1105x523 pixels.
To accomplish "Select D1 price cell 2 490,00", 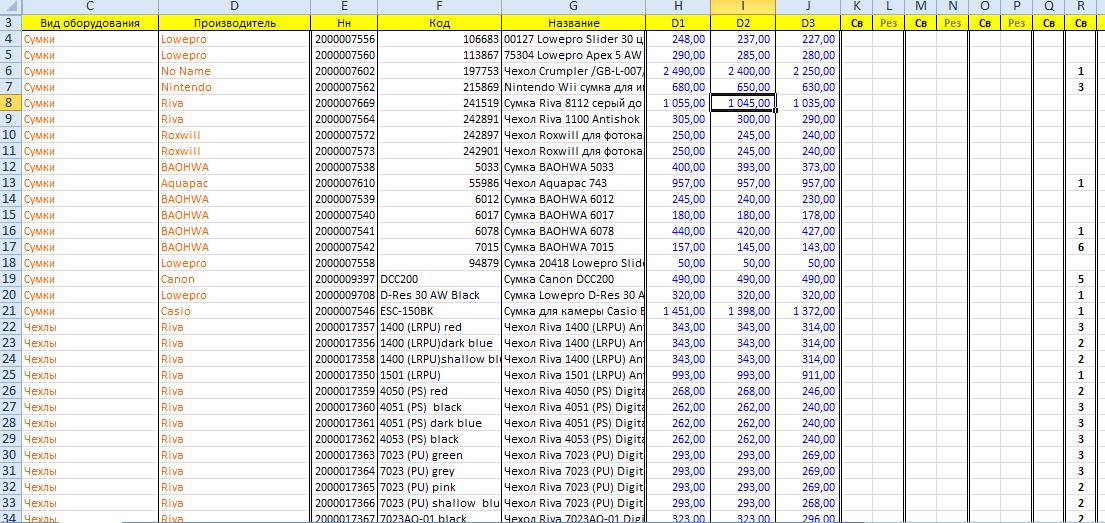I will pyautogui.click(x=677, y=71).
